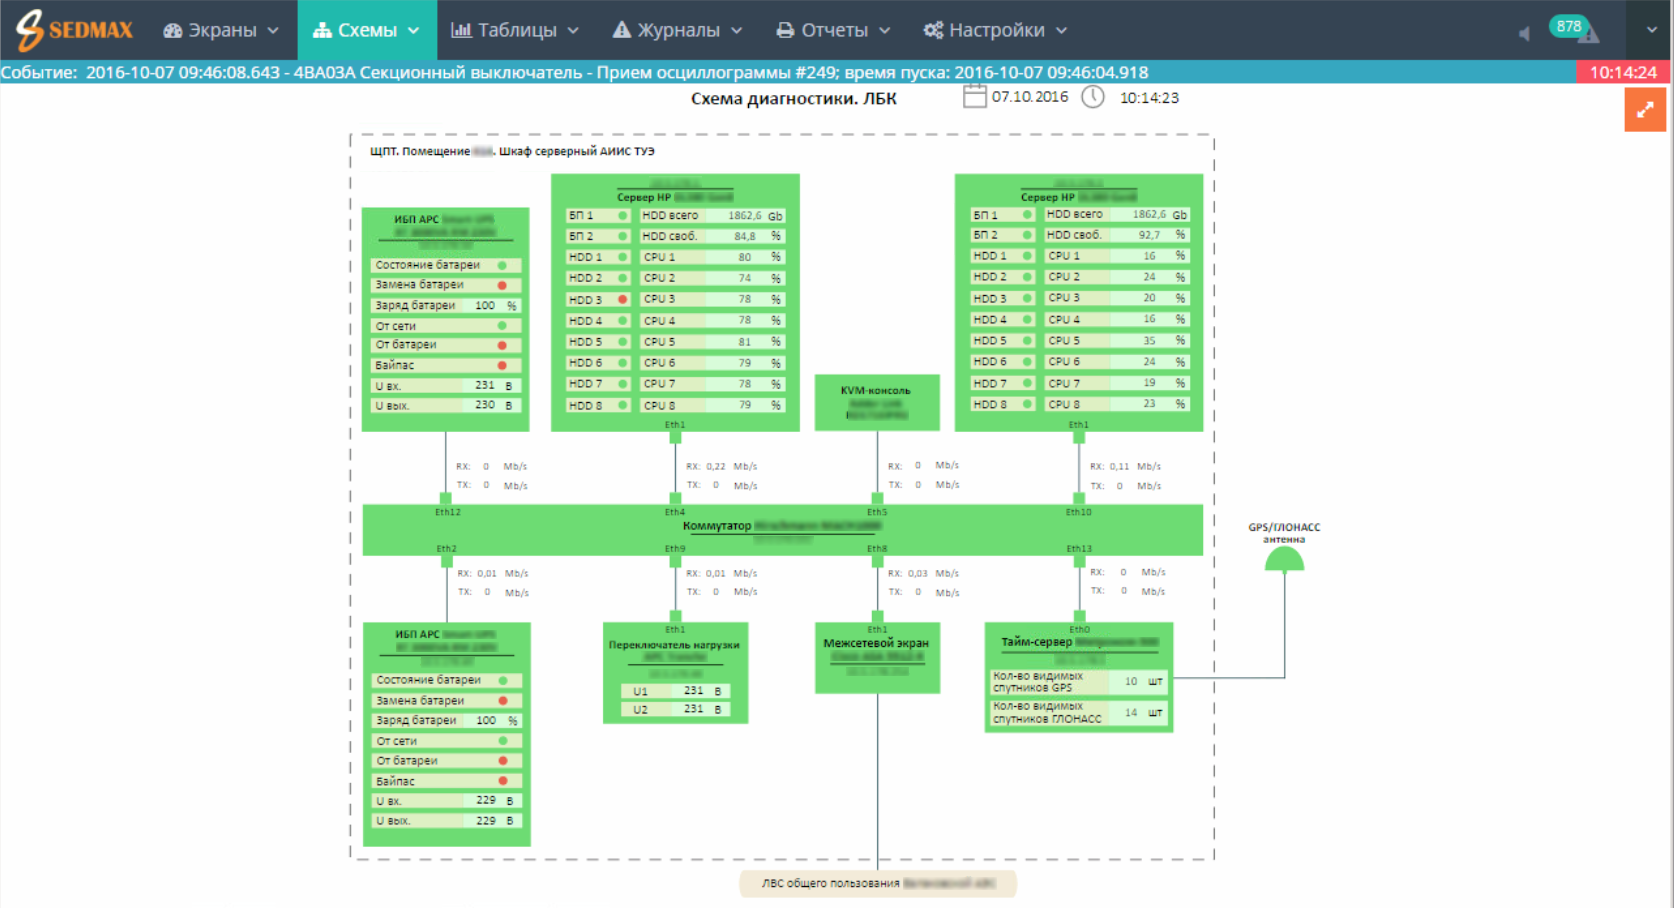The width and height of the screenshot is (1674, 908).
Task: Select the GPS/ГЛОНАСС antenna symbol
Action: [1284, 559]
